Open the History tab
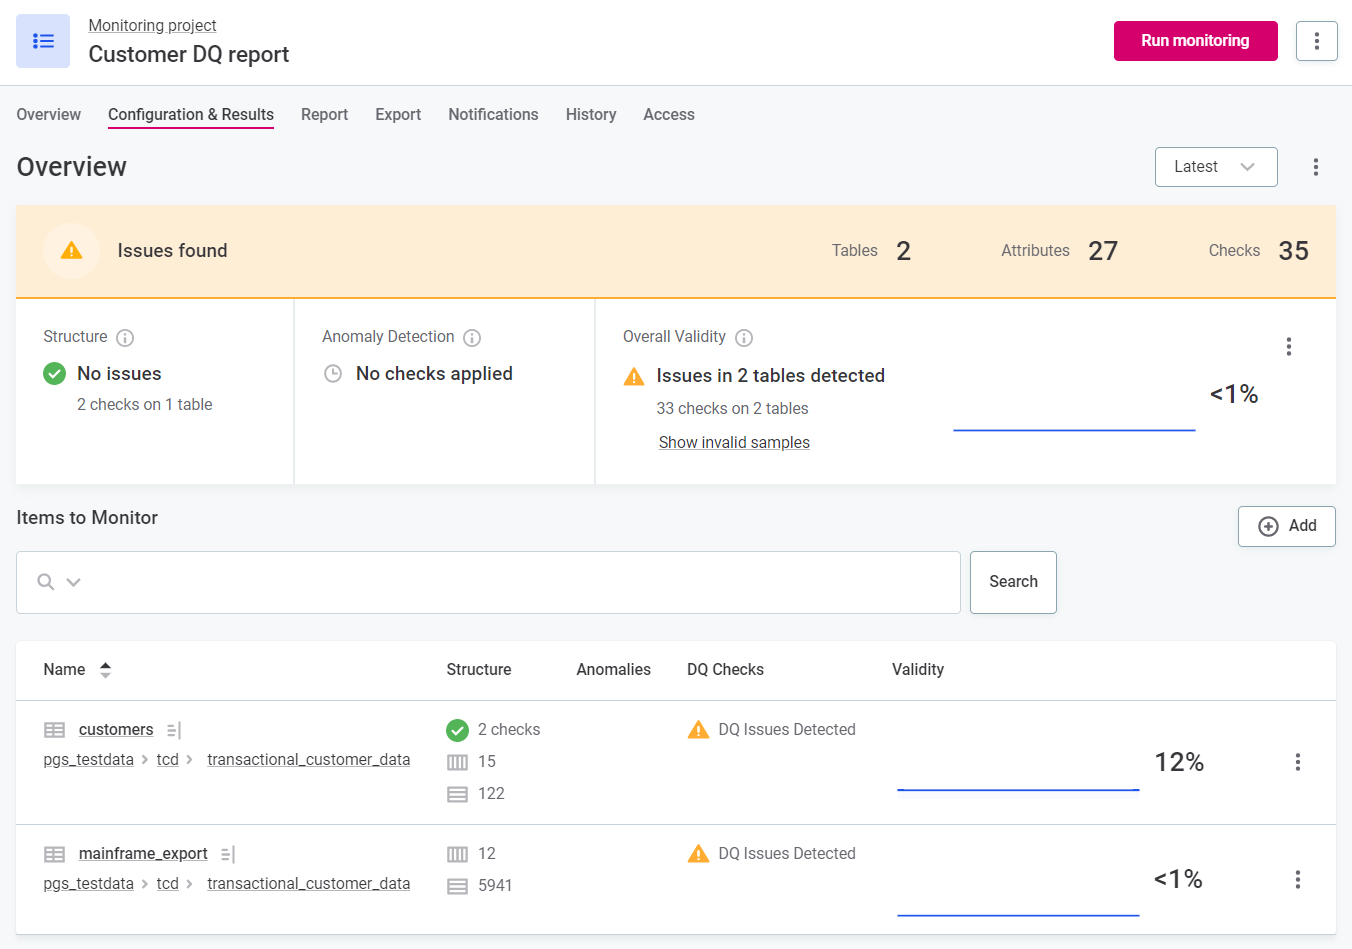Viewport: 1352px width, 949px height. coord(590,115)
